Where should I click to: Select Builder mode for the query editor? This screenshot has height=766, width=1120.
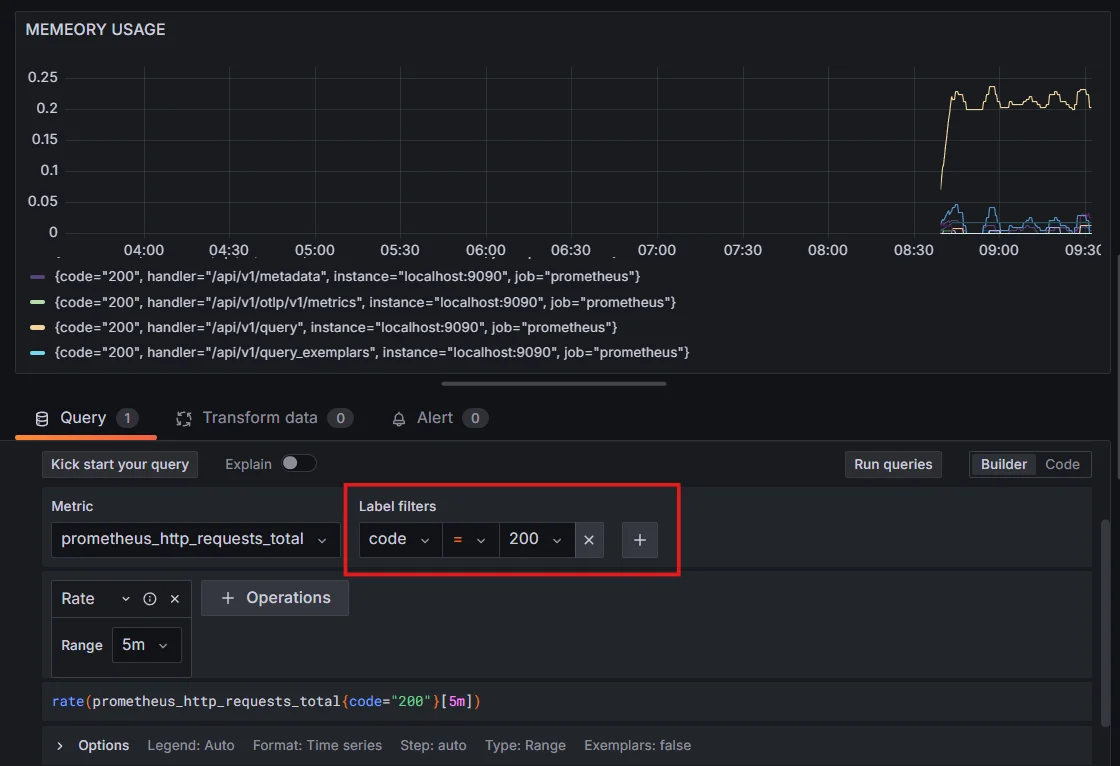(x=1003, y=464)
